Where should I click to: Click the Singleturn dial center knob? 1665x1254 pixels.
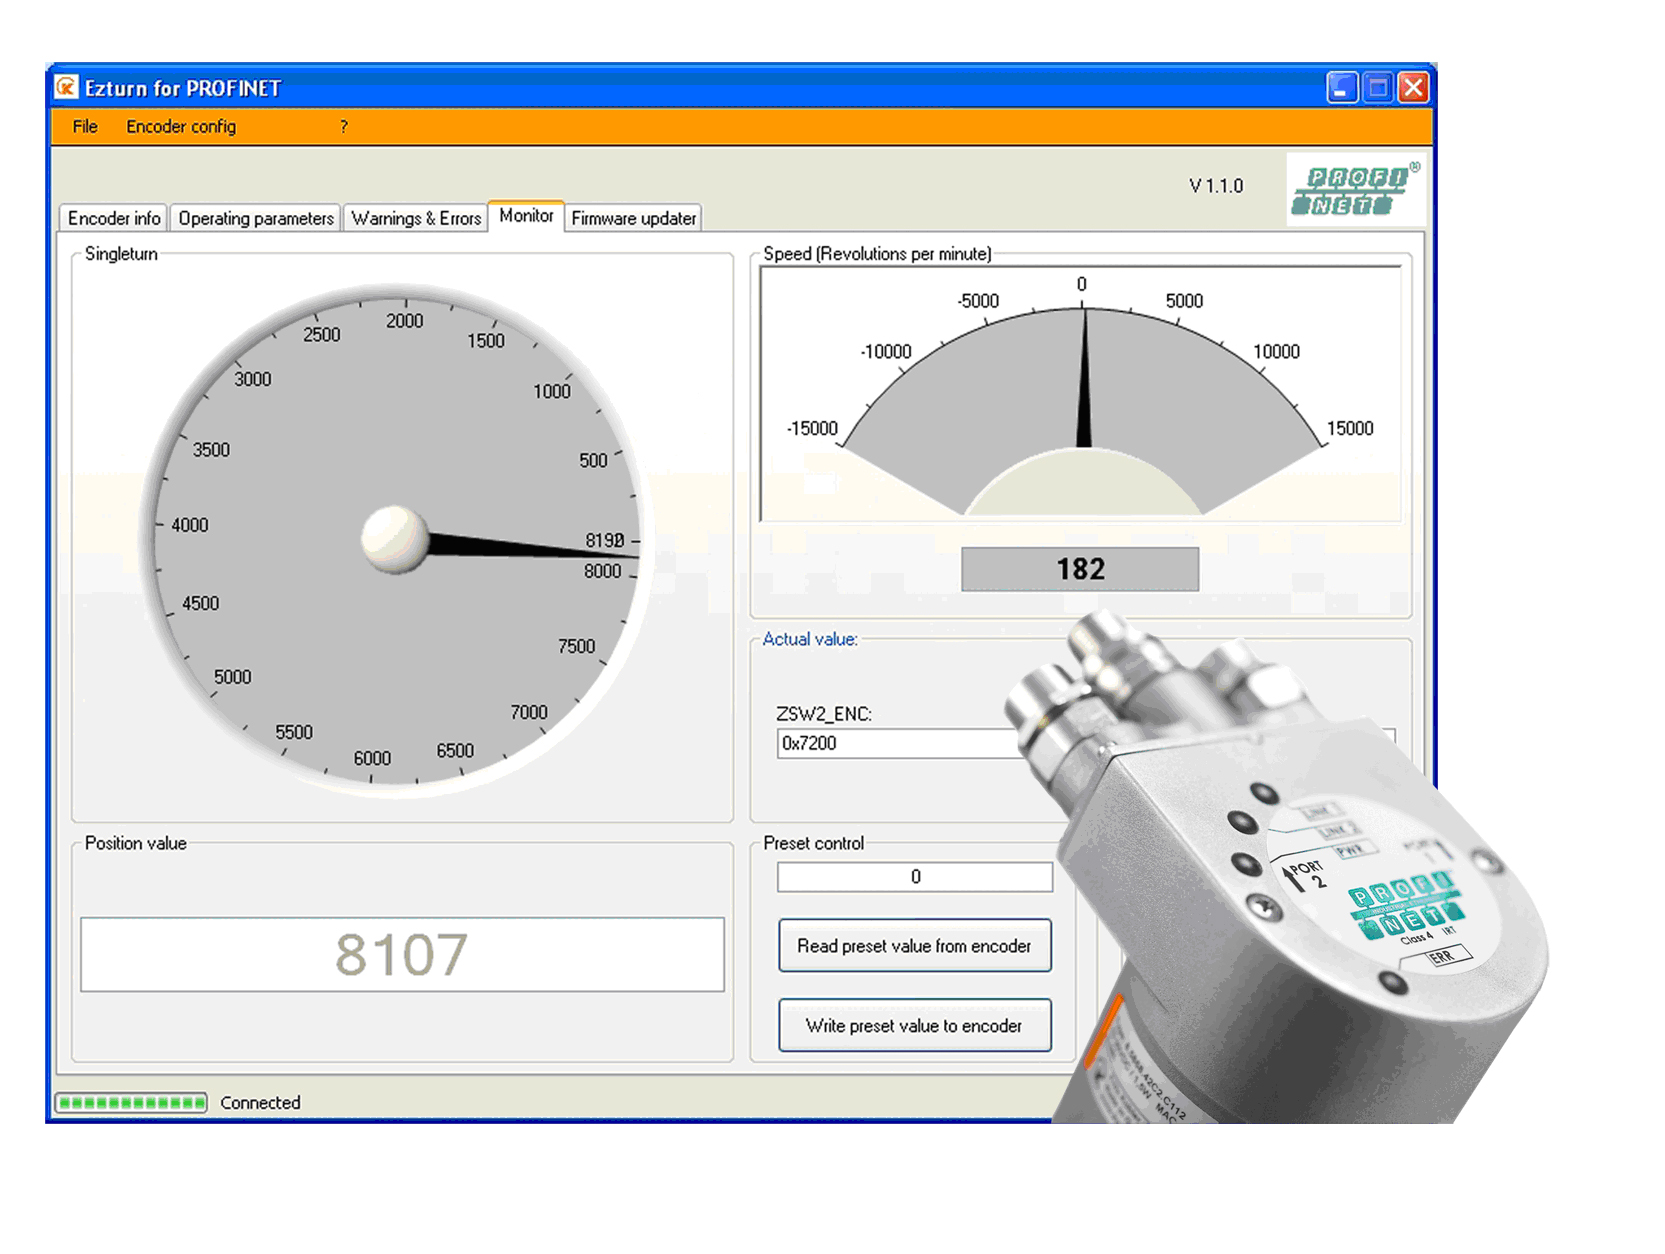pos(394,540)
